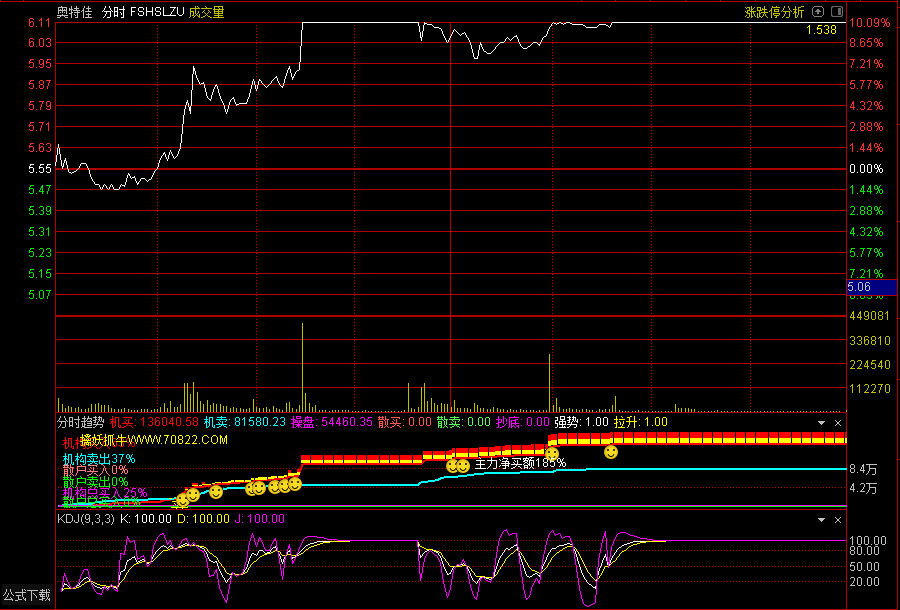Click the up-arrow icon beside 涨跌停分析

818,11
